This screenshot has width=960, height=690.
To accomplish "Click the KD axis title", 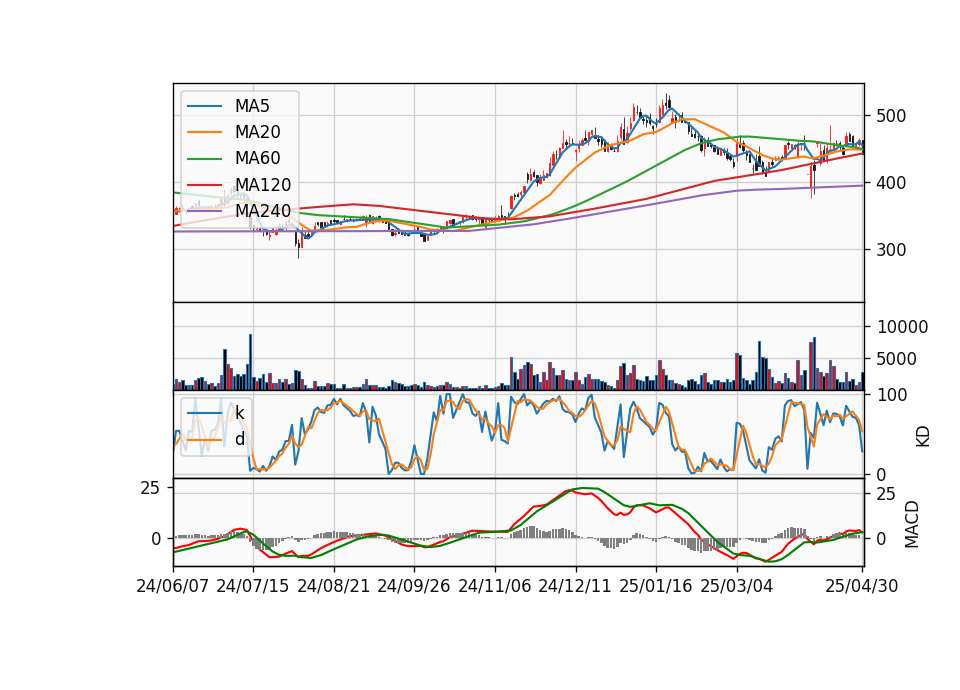I will pyautogui.click(x=923, y=437).
